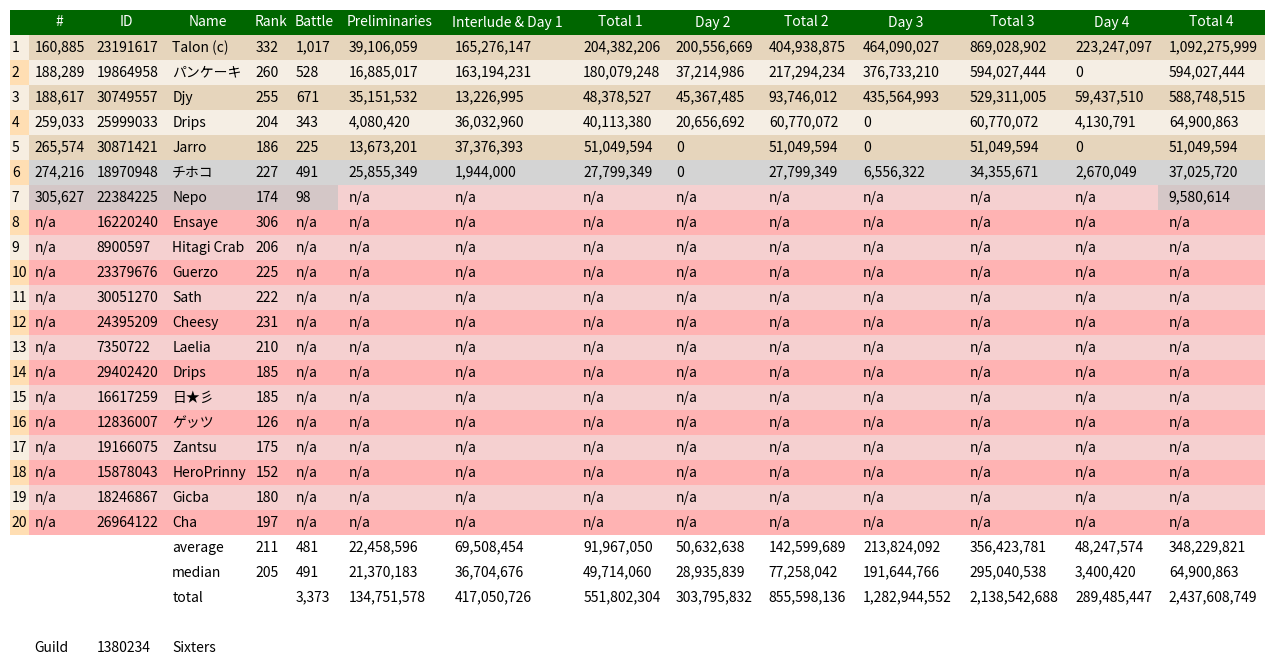Click the 'Day 3' column header
Viewport: 1274px width, 670px height.
(906, 22)
